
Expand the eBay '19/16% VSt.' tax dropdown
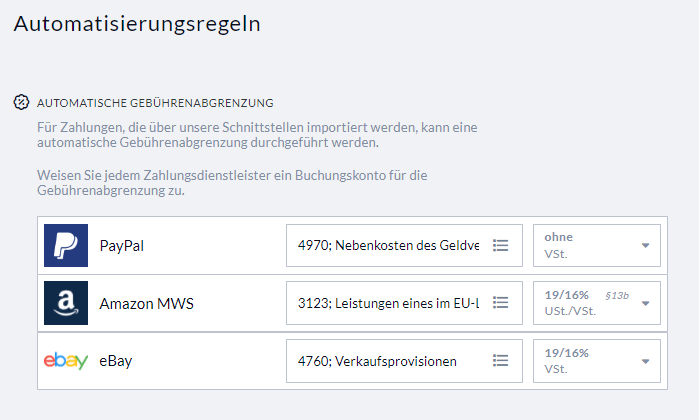click(645, 361)
